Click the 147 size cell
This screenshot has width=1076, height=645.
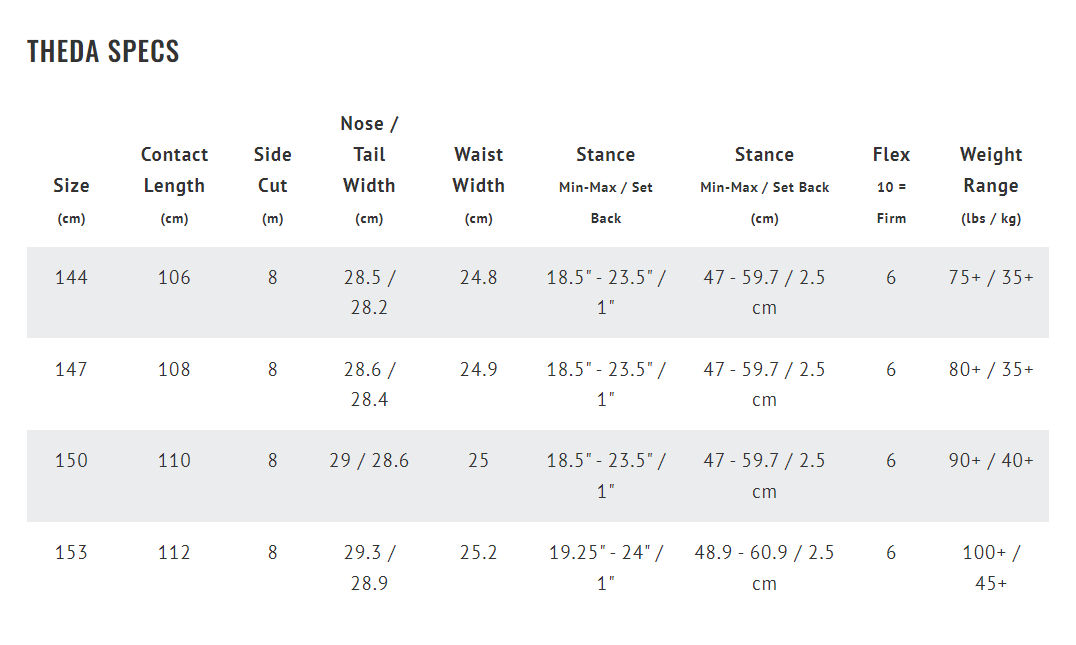[71, 369]
